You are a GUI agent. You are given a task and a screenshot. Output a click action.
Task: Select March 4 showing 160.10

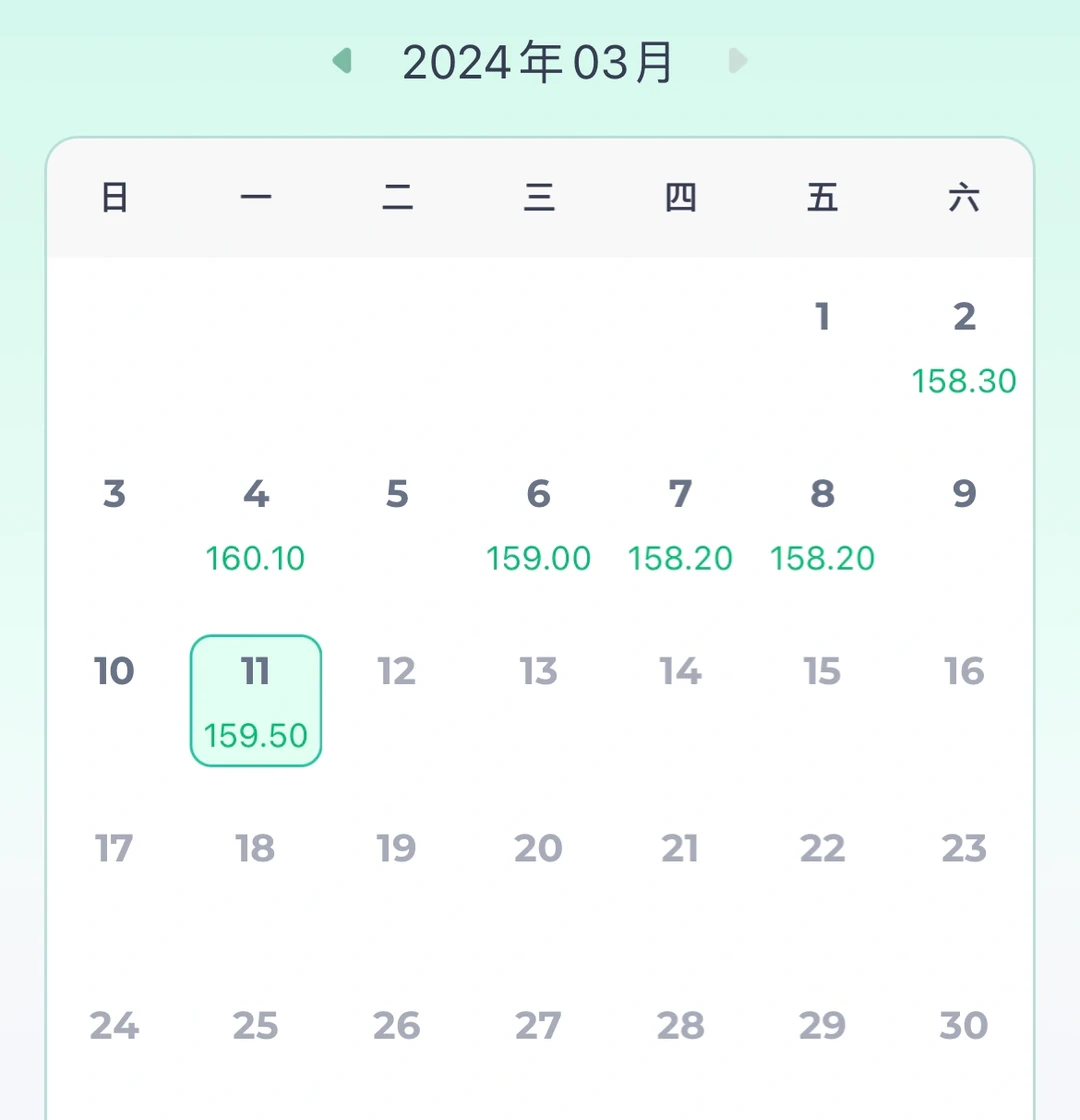point(256,525)
